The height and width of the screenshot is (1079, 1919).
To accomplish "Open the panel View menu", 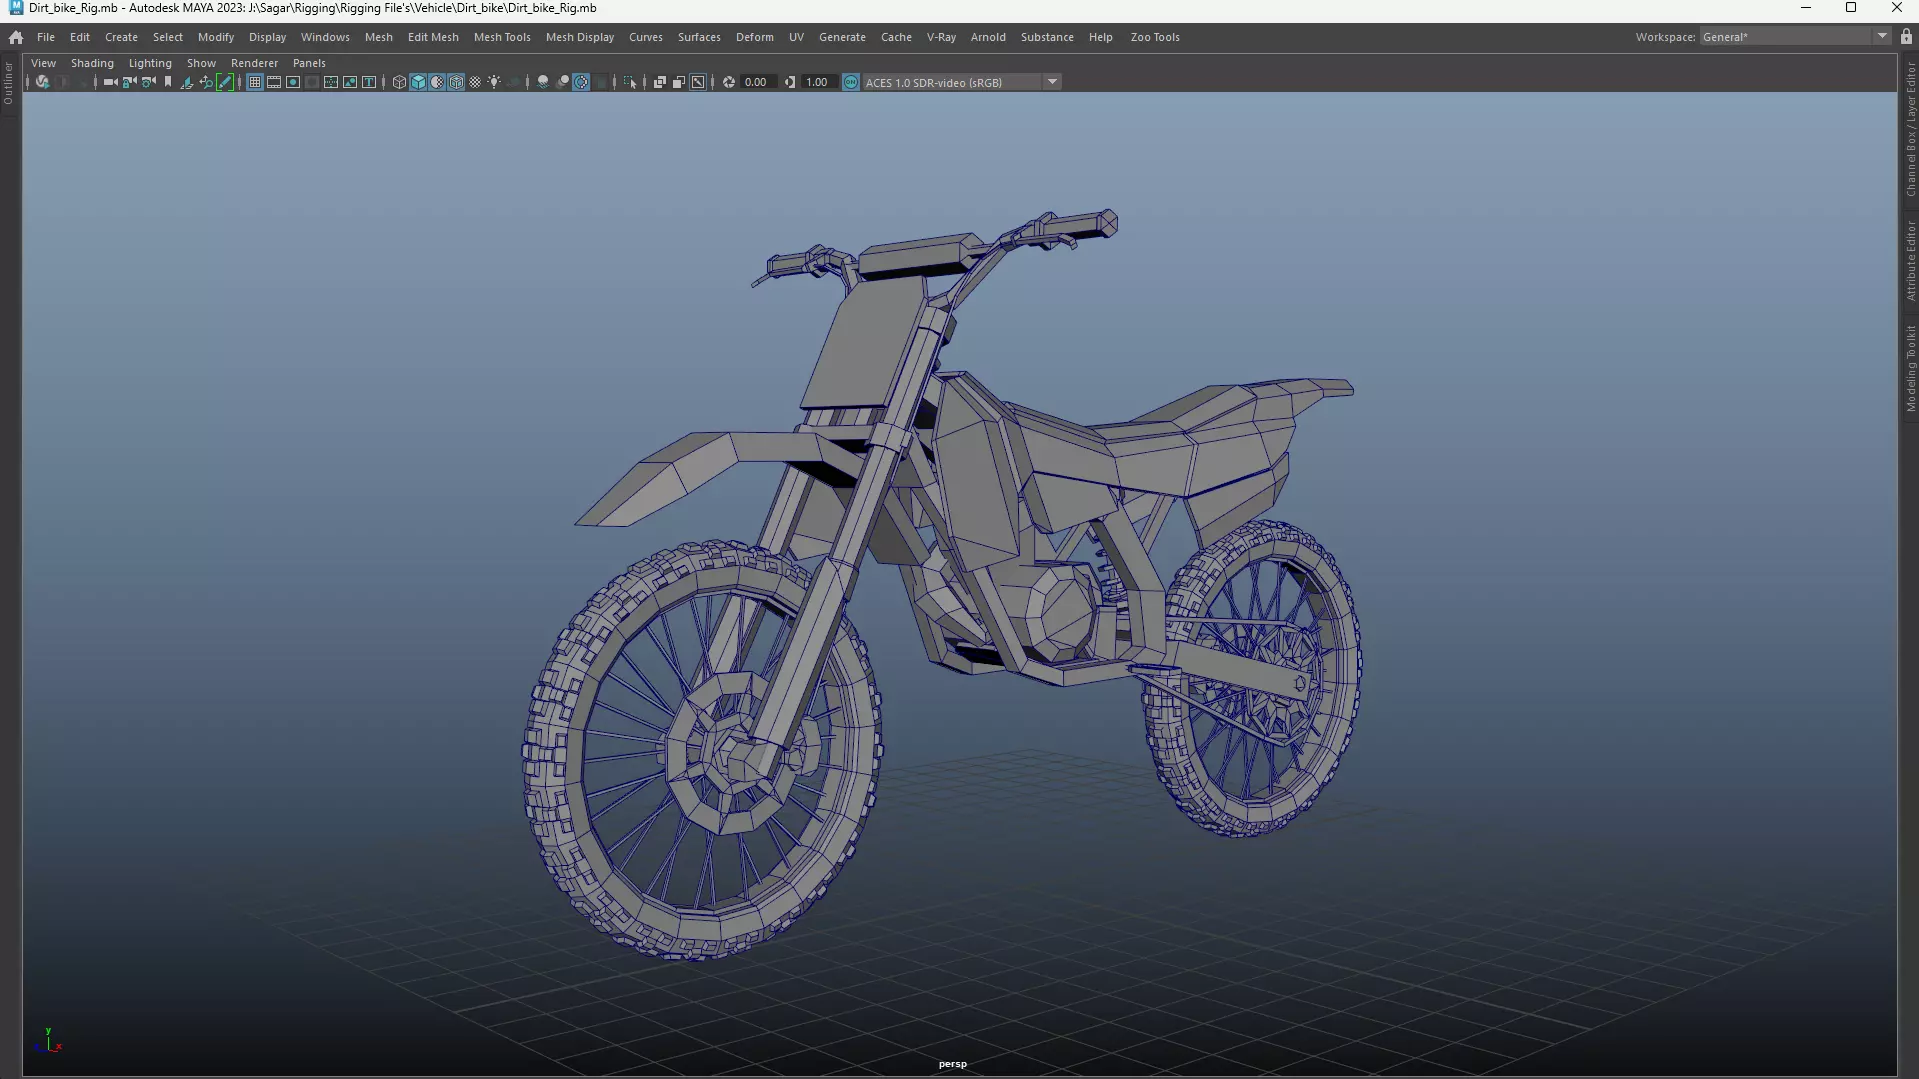I will point(44,63).
